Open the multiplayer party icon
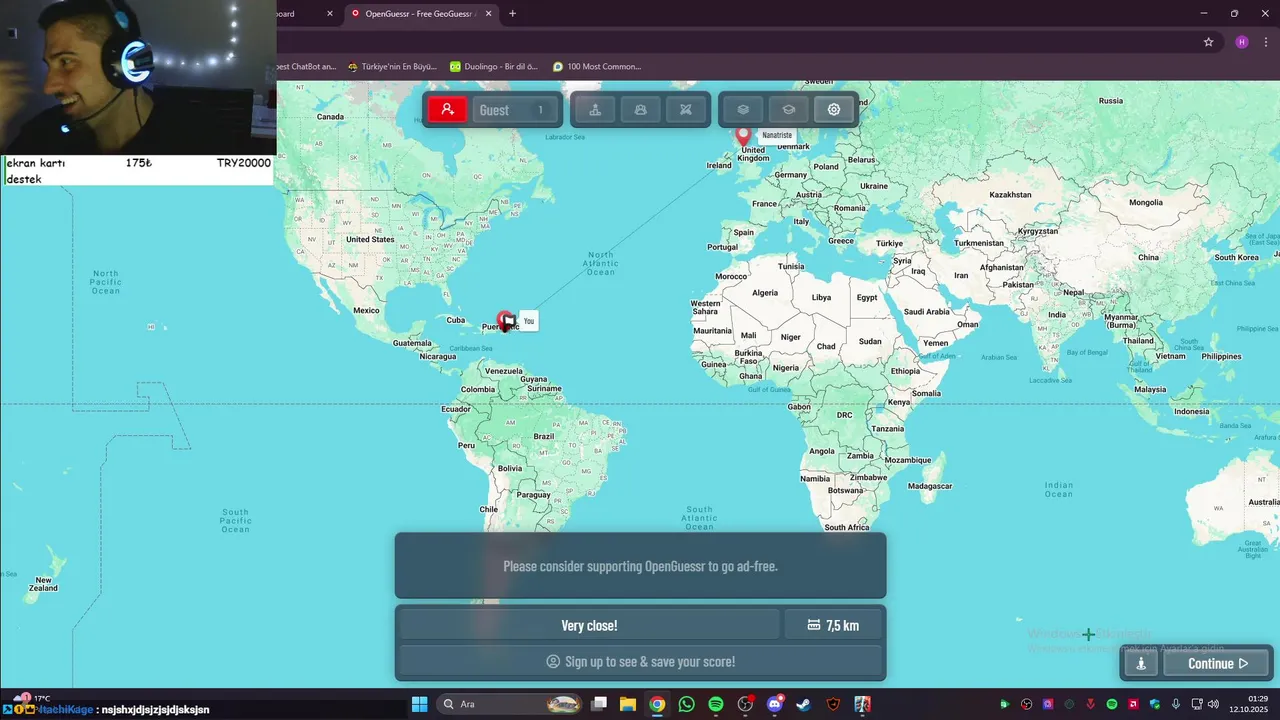This screenshot has height=720, width=1280. (641, 110)
